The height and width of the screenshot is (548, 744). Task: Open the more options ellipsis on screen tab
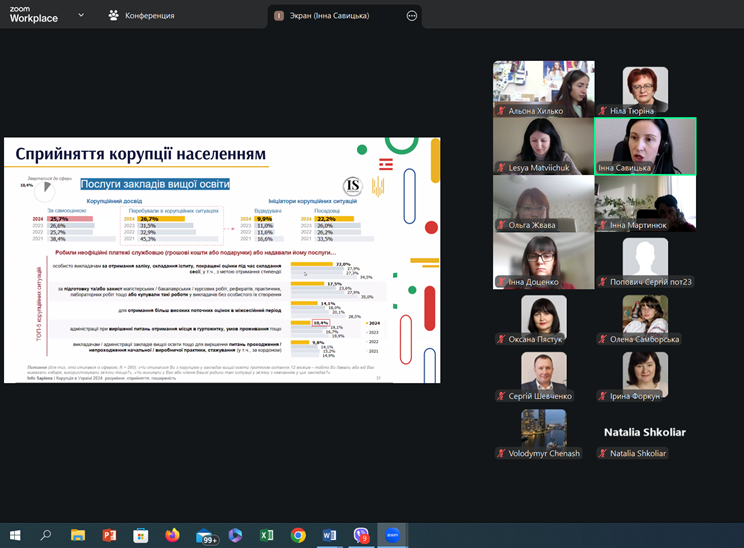tap(412, 16)
